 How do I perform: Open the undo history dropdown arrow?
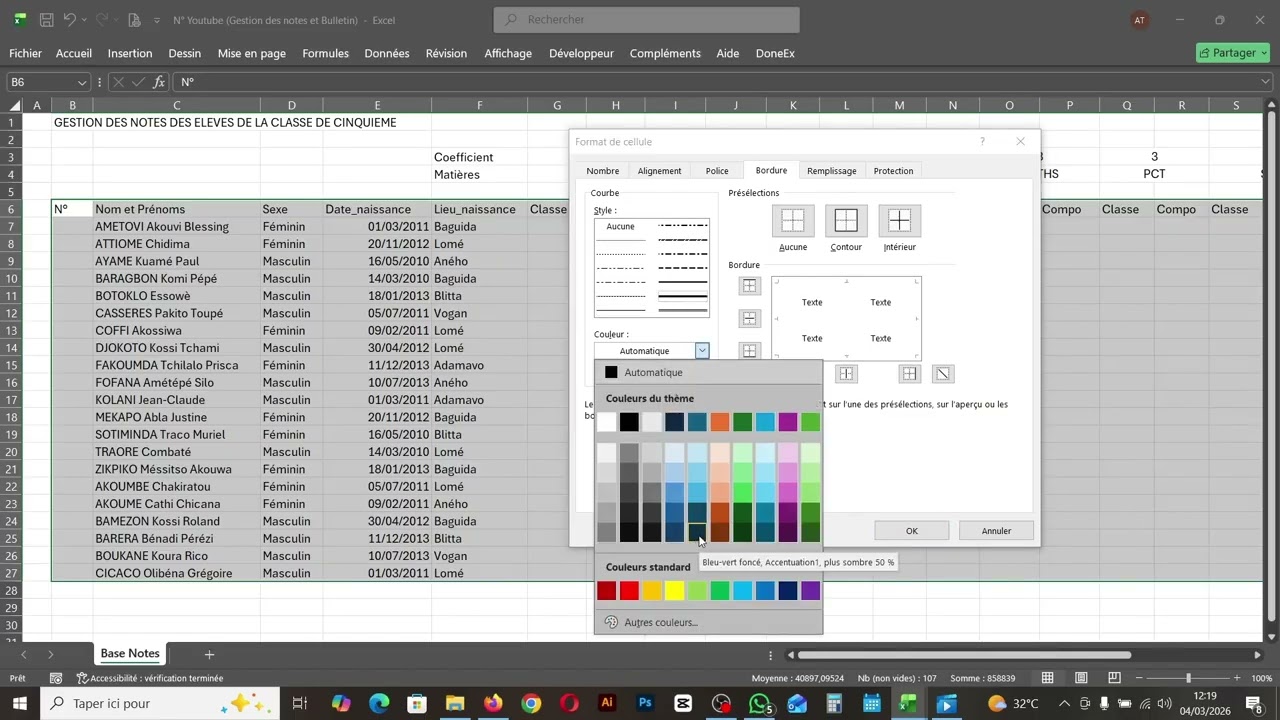pos(84,20)
